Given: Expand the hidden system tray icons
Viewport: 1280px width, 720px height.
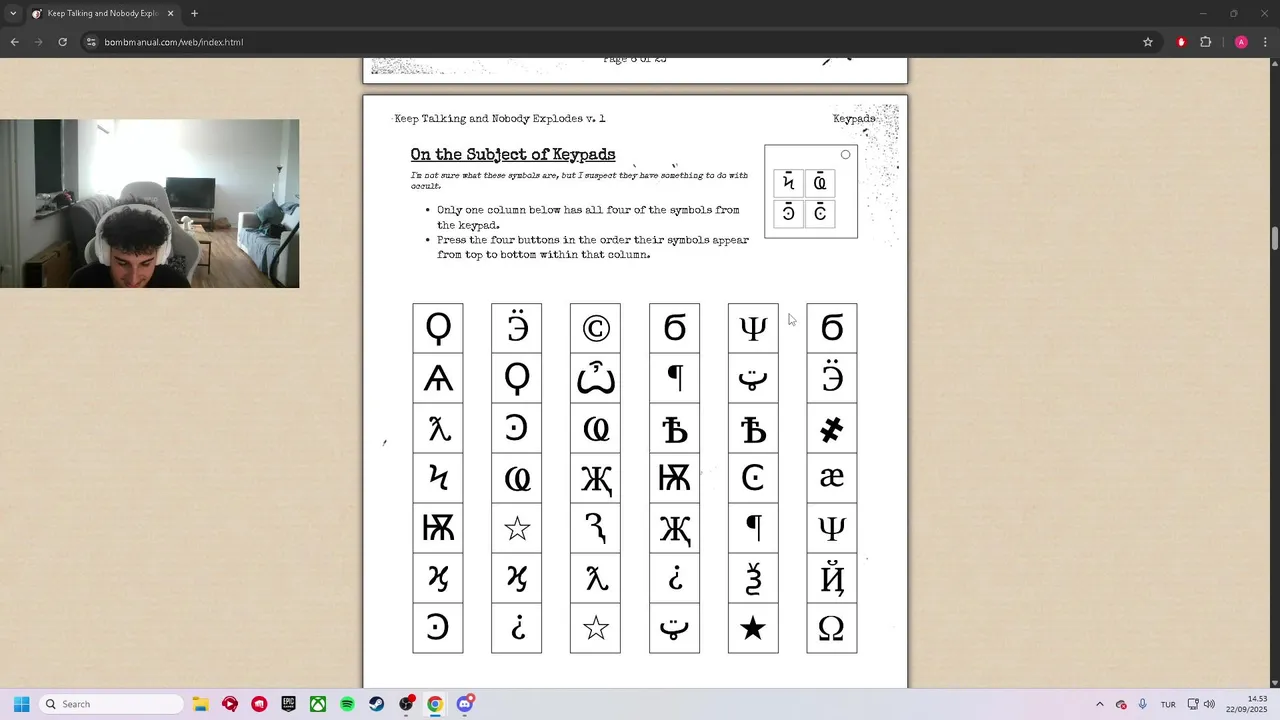Looking at the screenshot, I should [x=1100, y=704].
